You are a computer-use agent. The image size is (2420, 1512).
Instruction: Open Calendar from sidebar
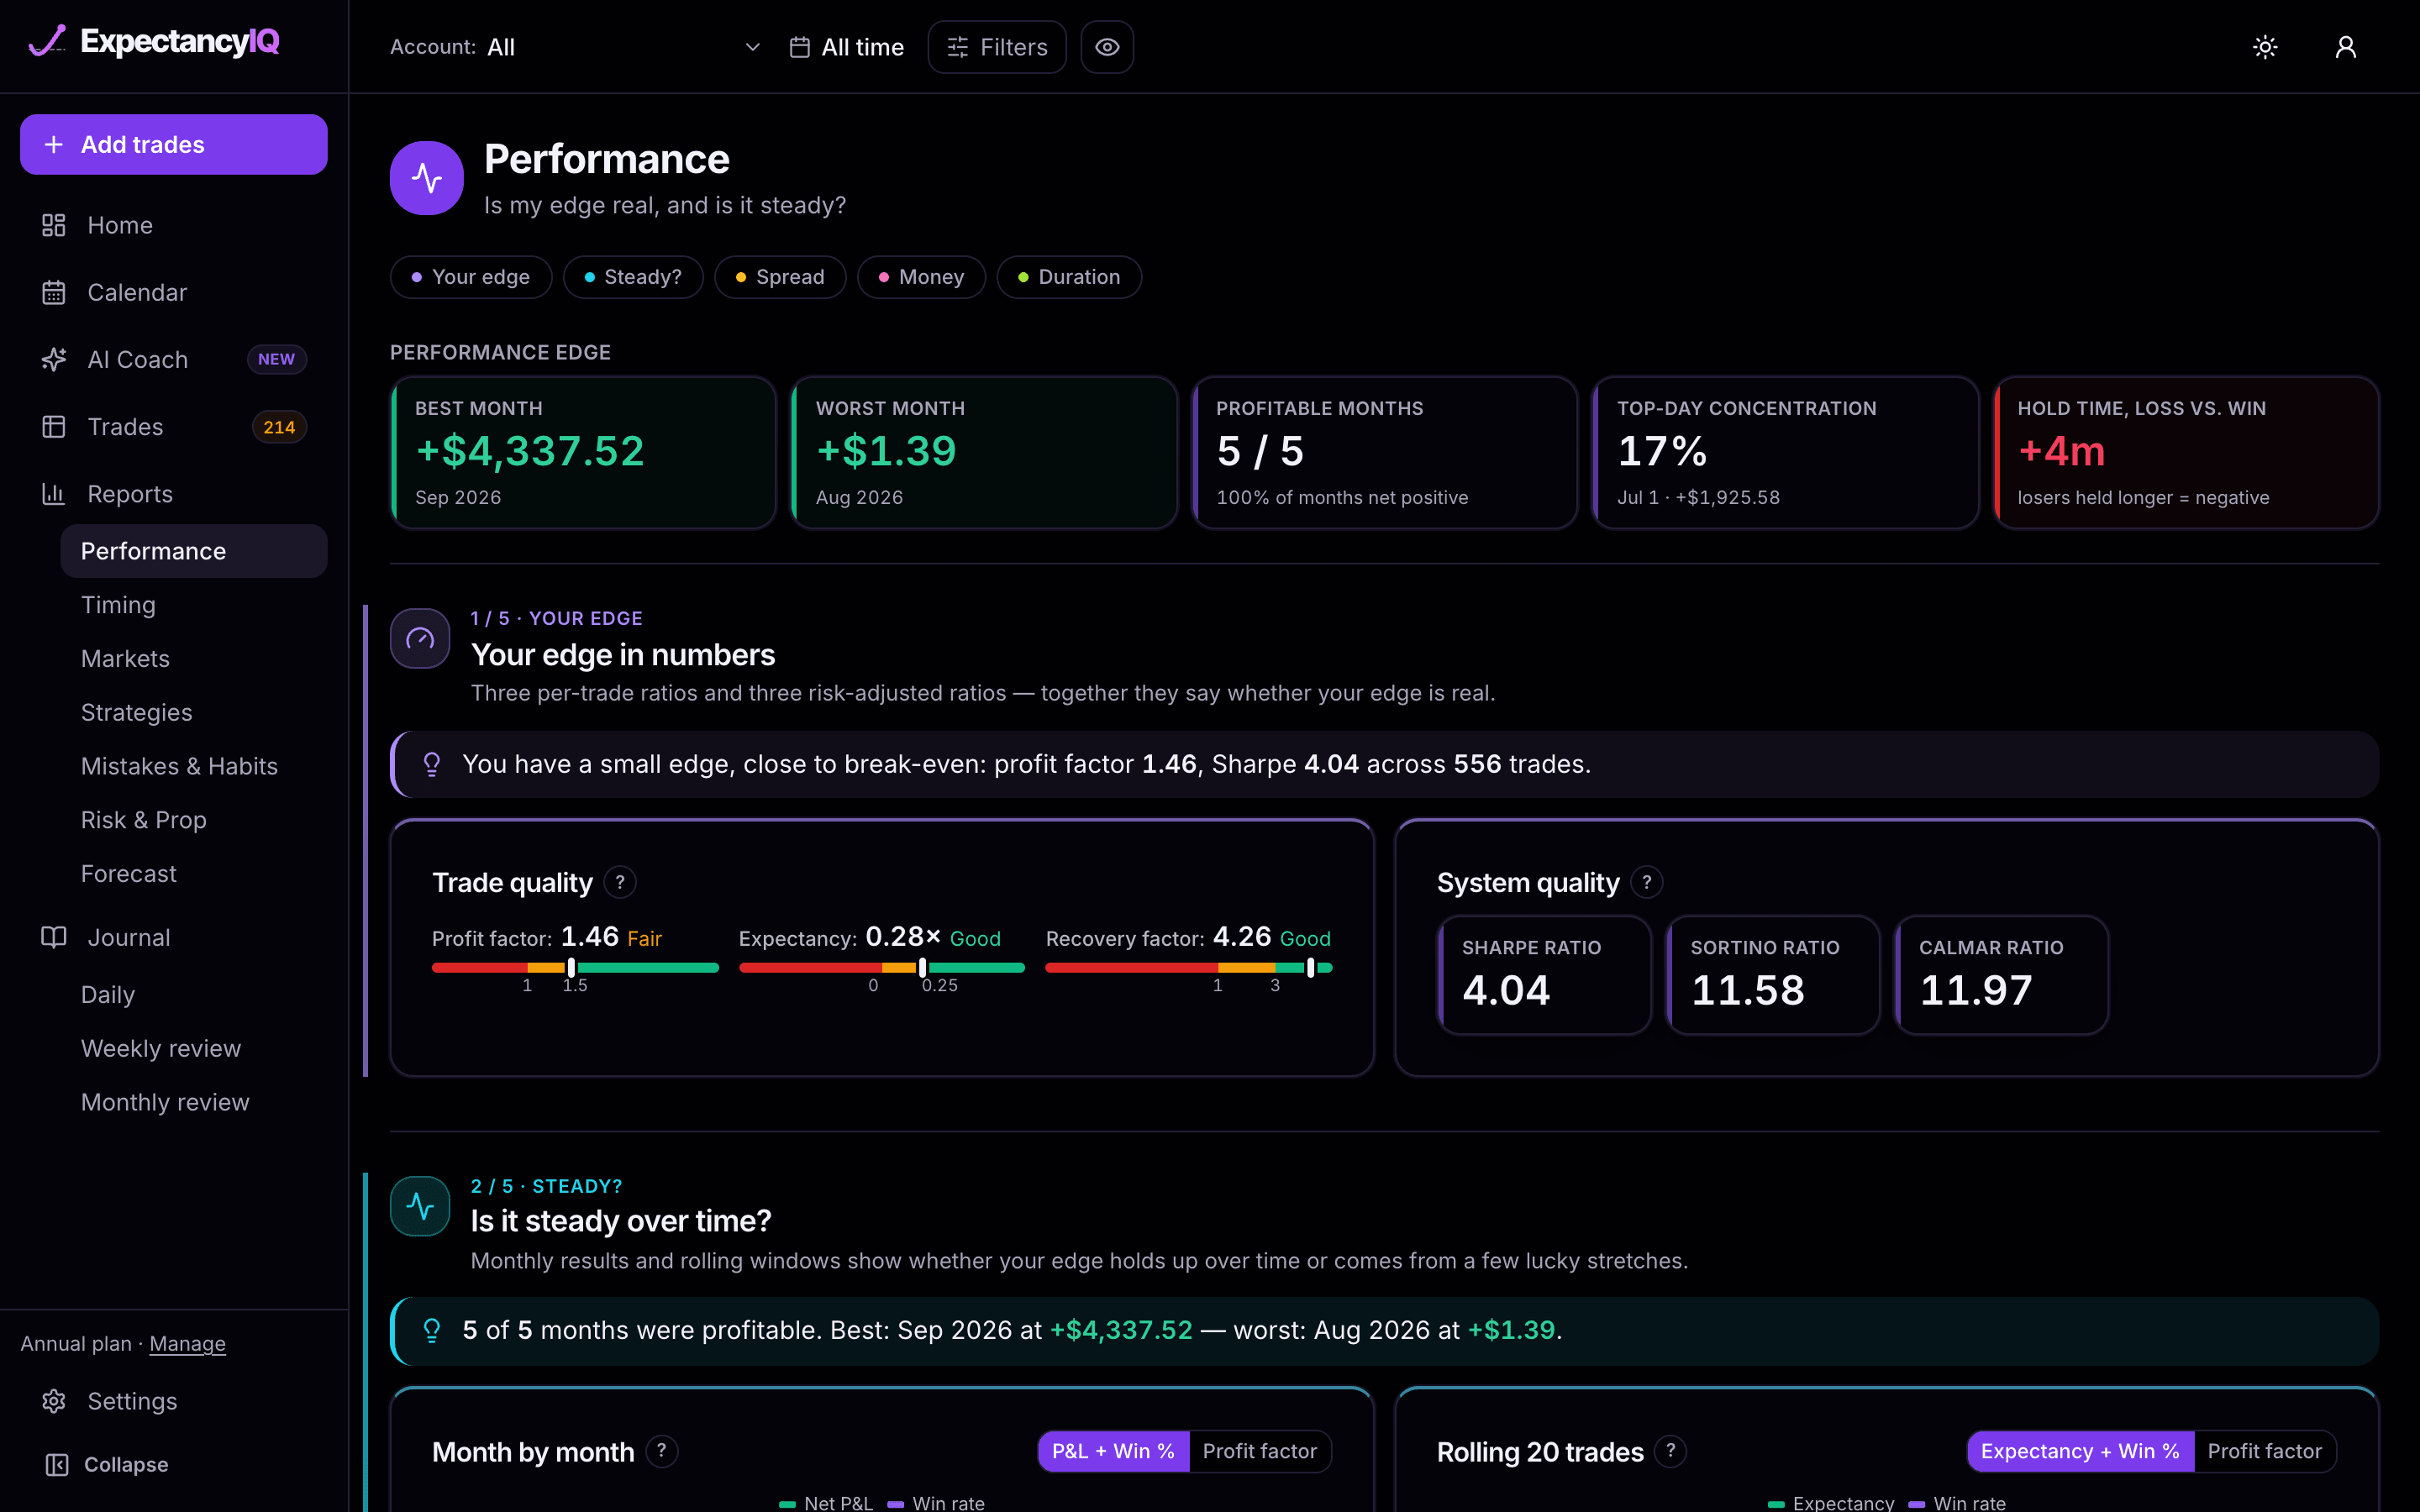pos(174,292)
